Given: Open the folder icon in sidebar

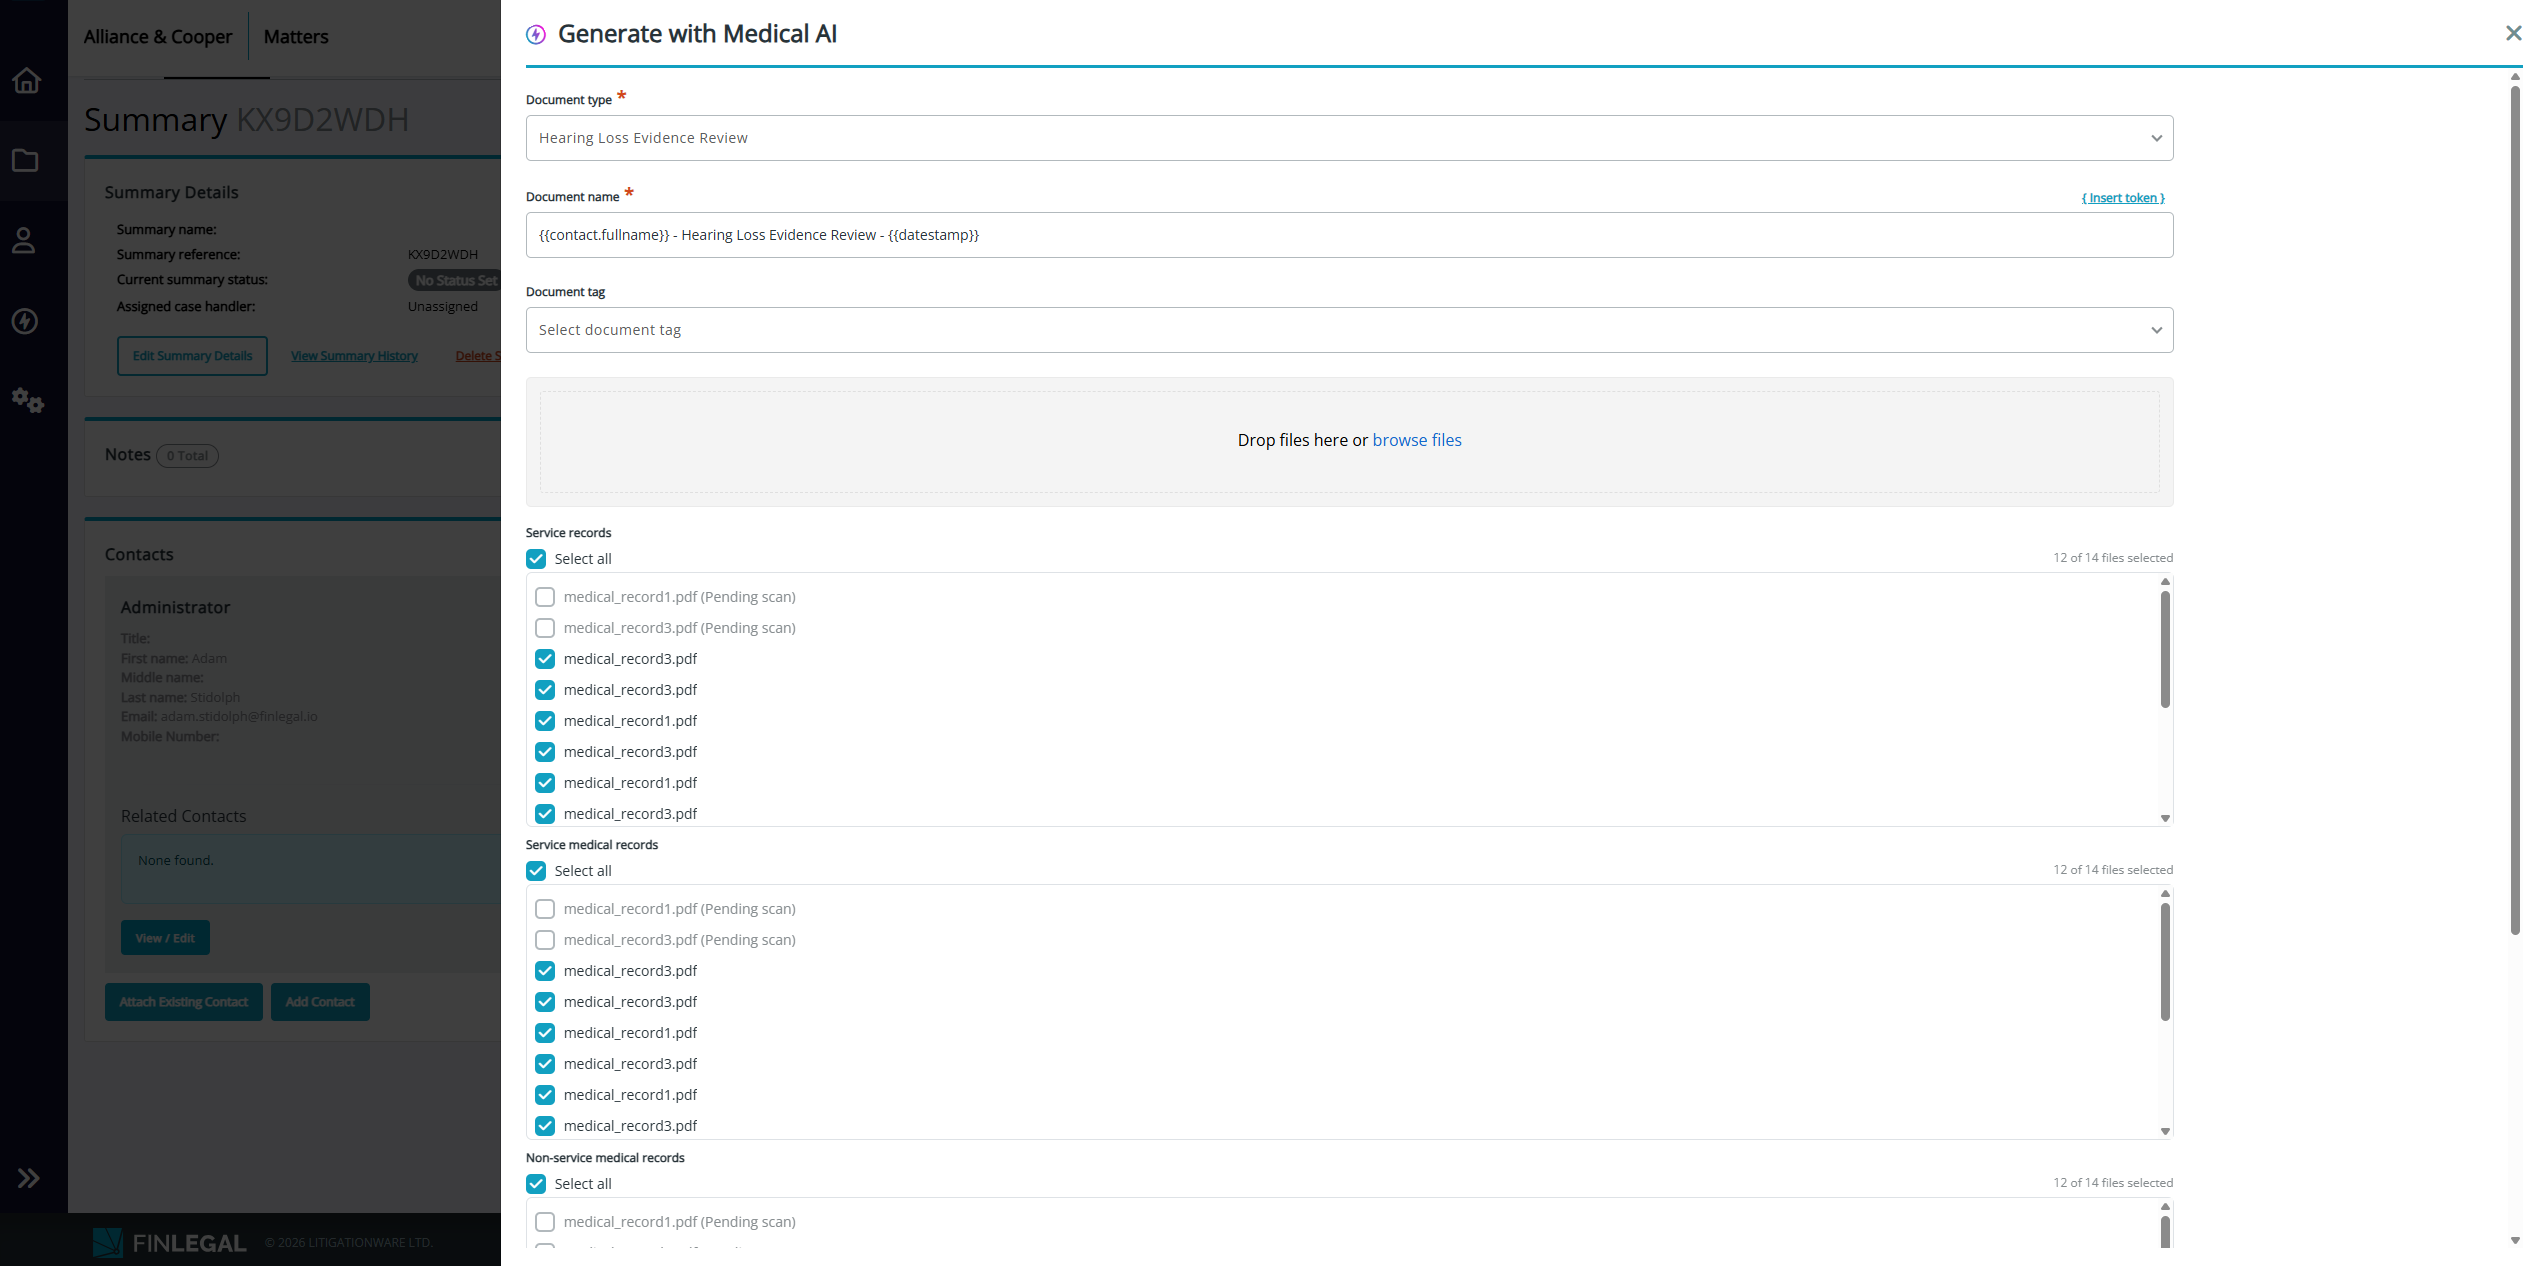Looking at the screenshot, I should pyautogui.click(x=25, y=160).
